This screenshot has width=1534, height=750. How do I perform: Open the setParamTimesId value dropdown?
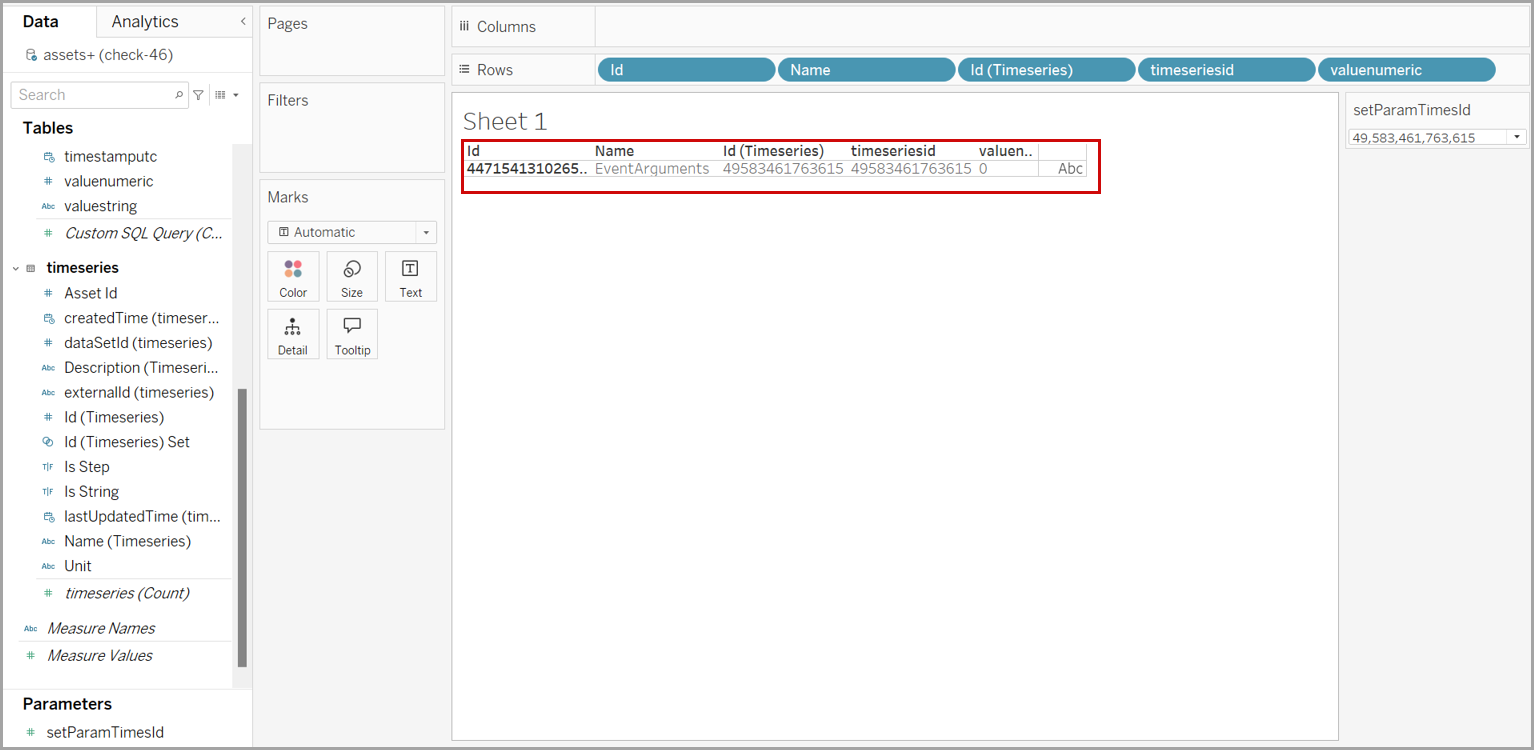click(1517, 138)
